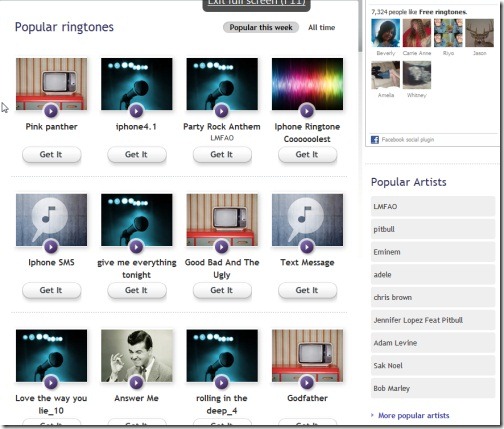Play the Iphone SMS ringtone preview

[x=51, y=247]
